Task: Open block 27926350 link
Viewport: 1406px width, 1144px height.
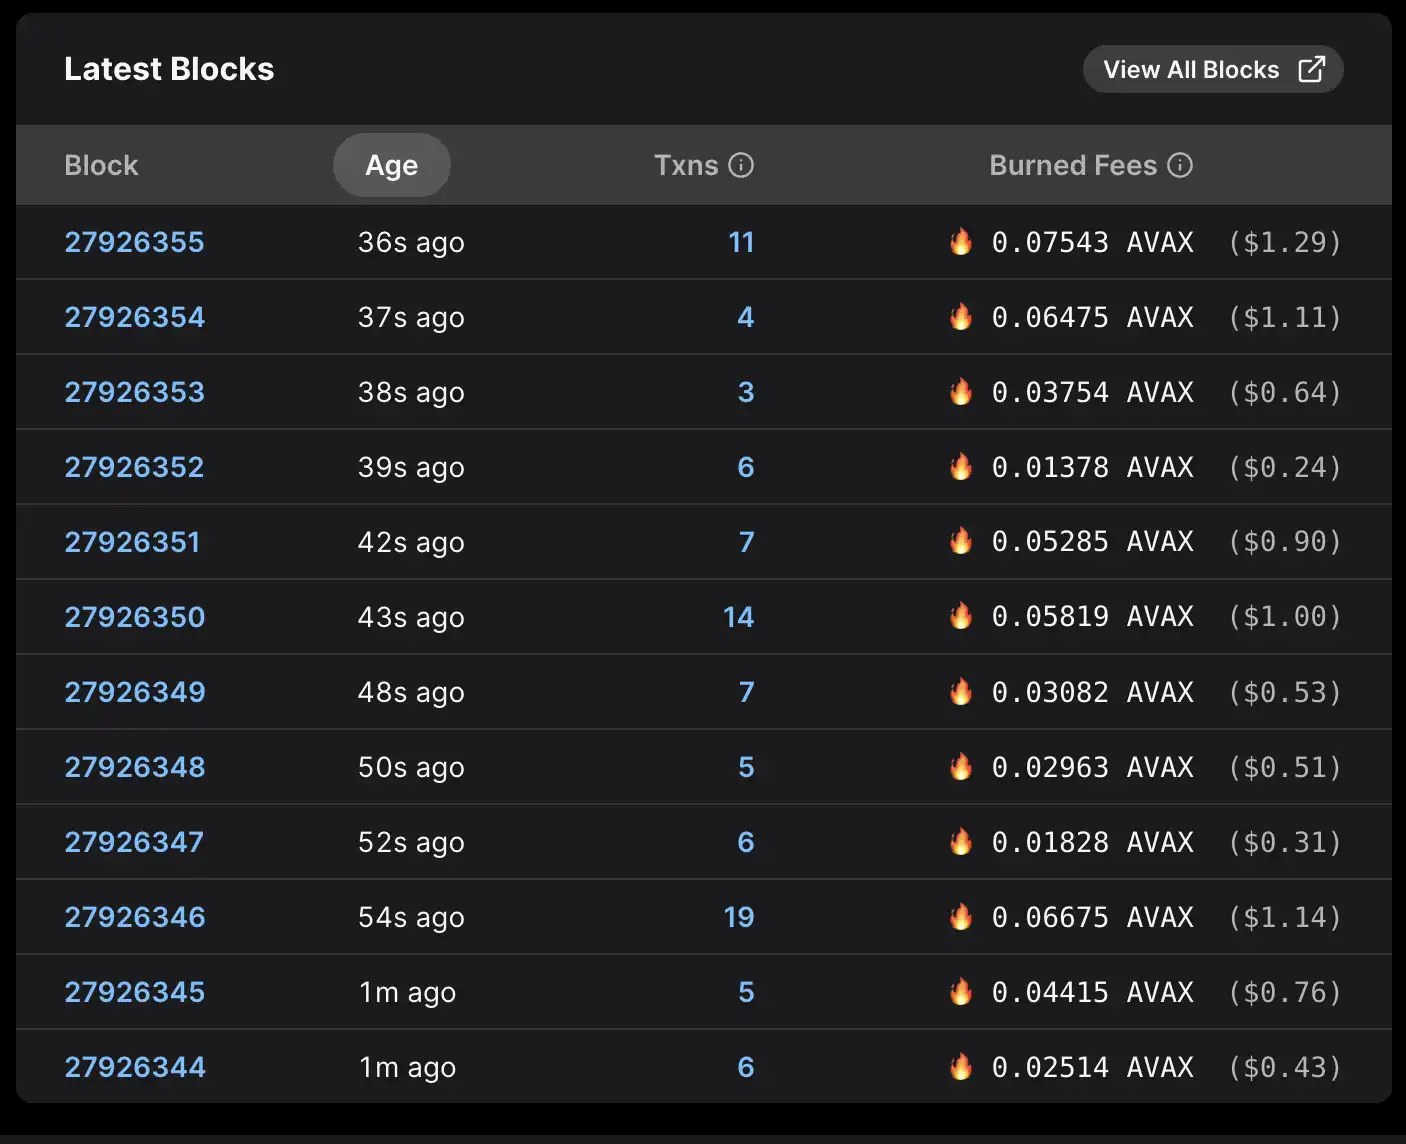Action: pos(134,617)
